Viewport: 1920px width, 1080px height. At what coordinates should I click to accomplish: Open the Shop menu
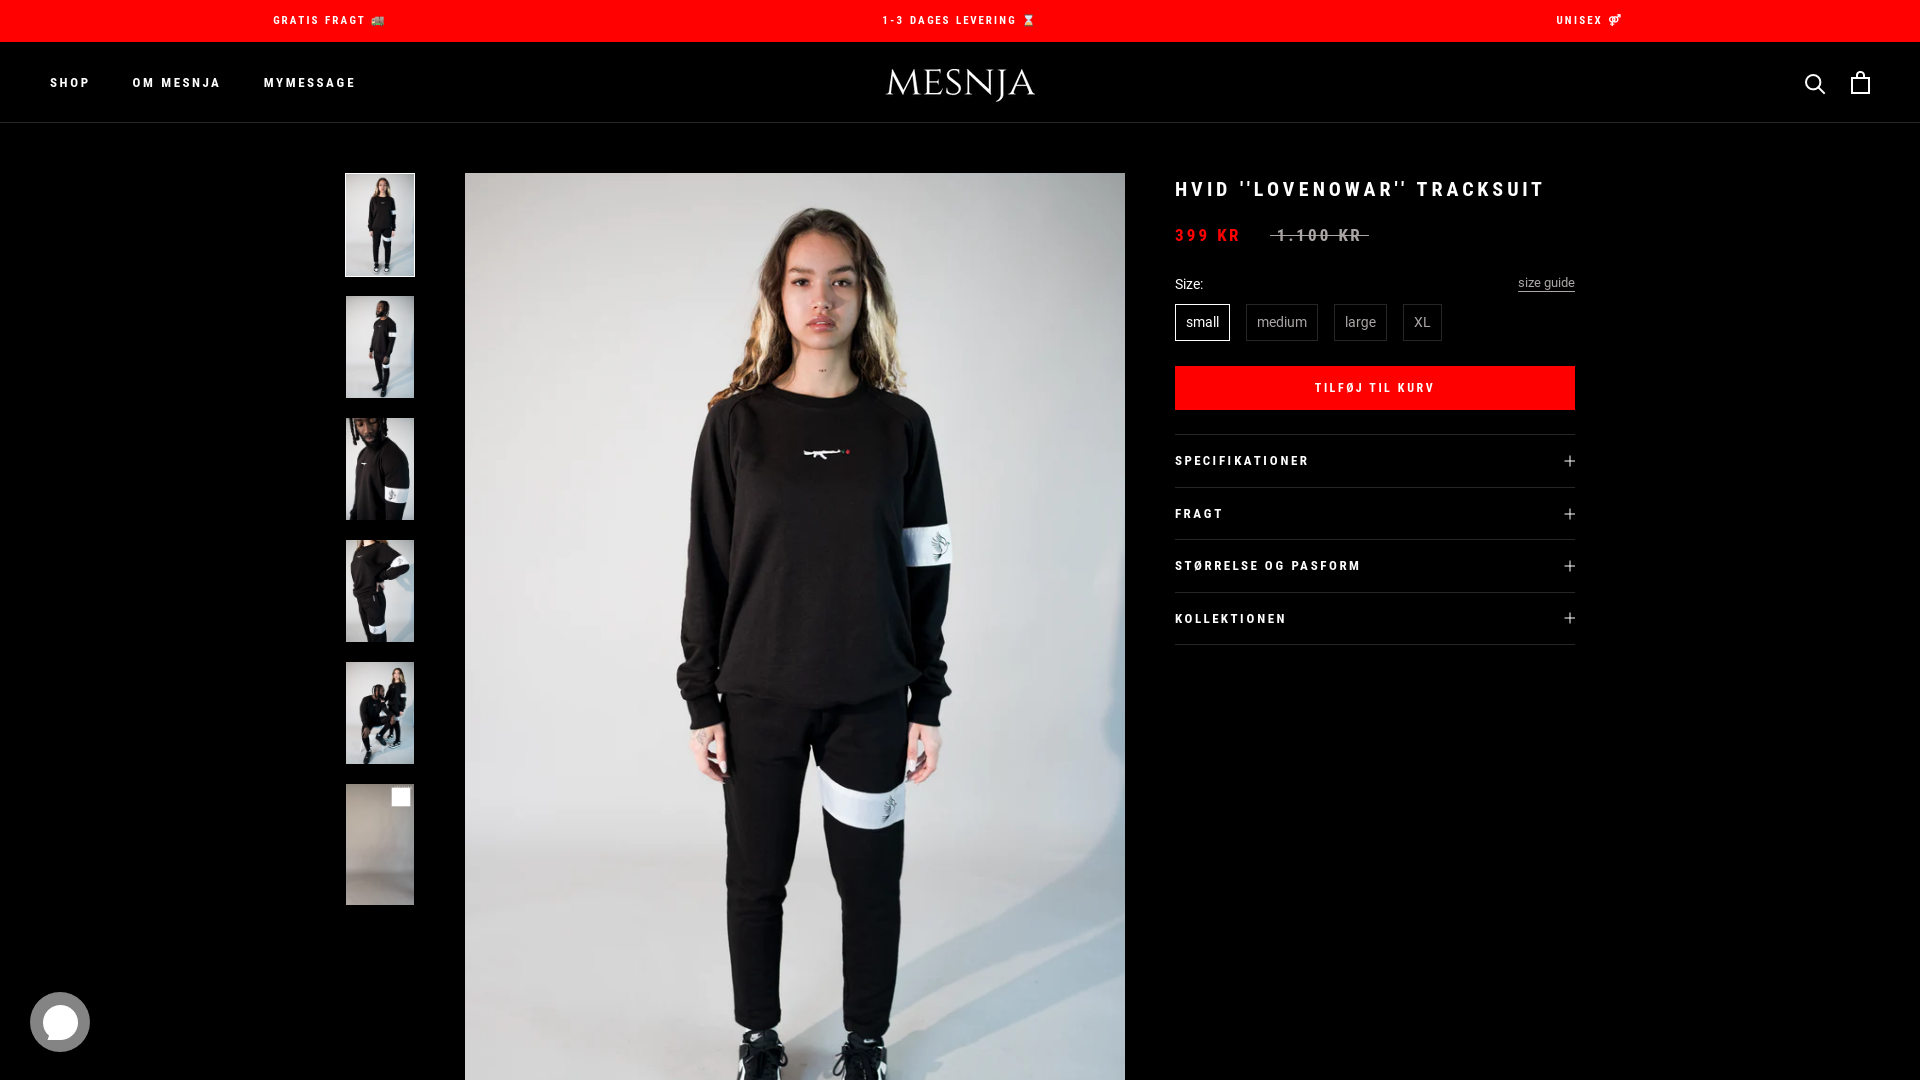coord(70,83)
